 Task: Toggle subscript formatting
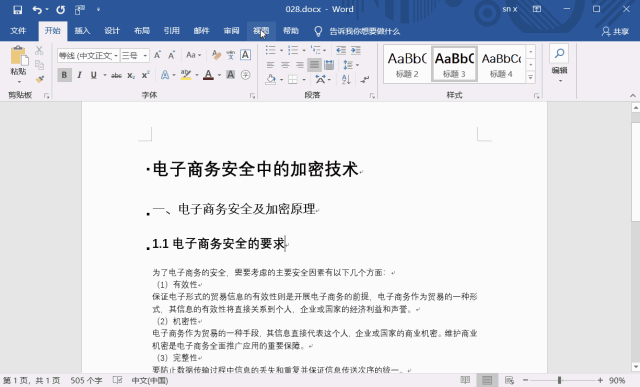point(131,75)
